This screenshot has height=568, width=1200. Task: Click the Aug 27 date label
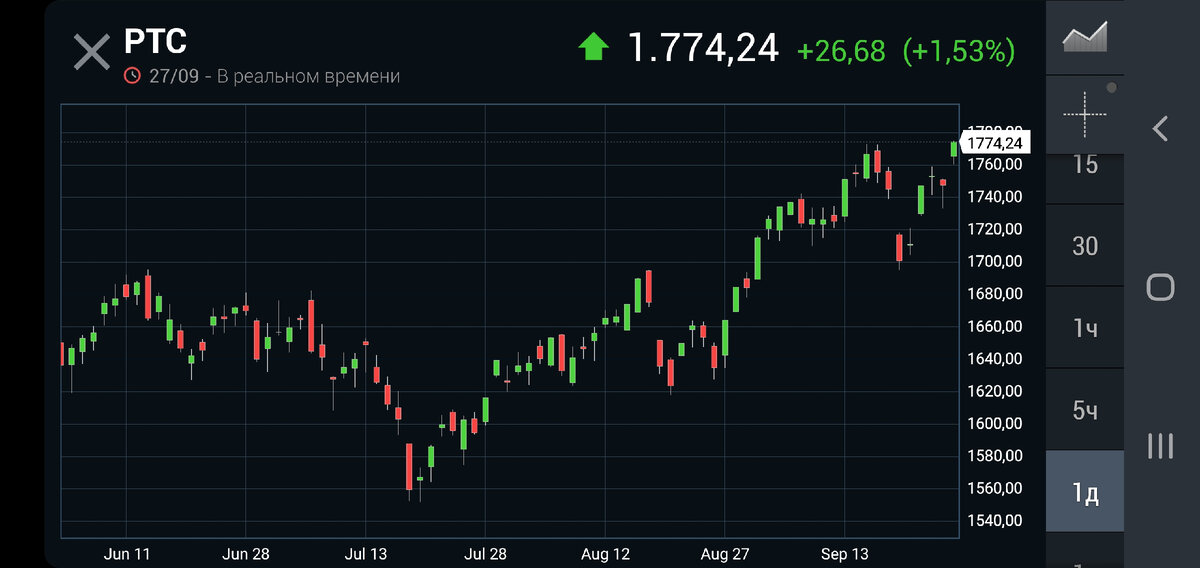tap(725, 553)
